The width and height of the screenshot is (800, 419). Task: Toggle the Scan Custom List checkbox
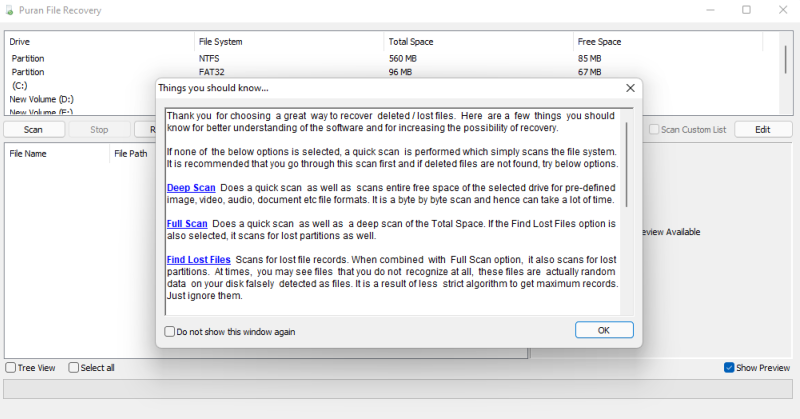coord(654,130)
